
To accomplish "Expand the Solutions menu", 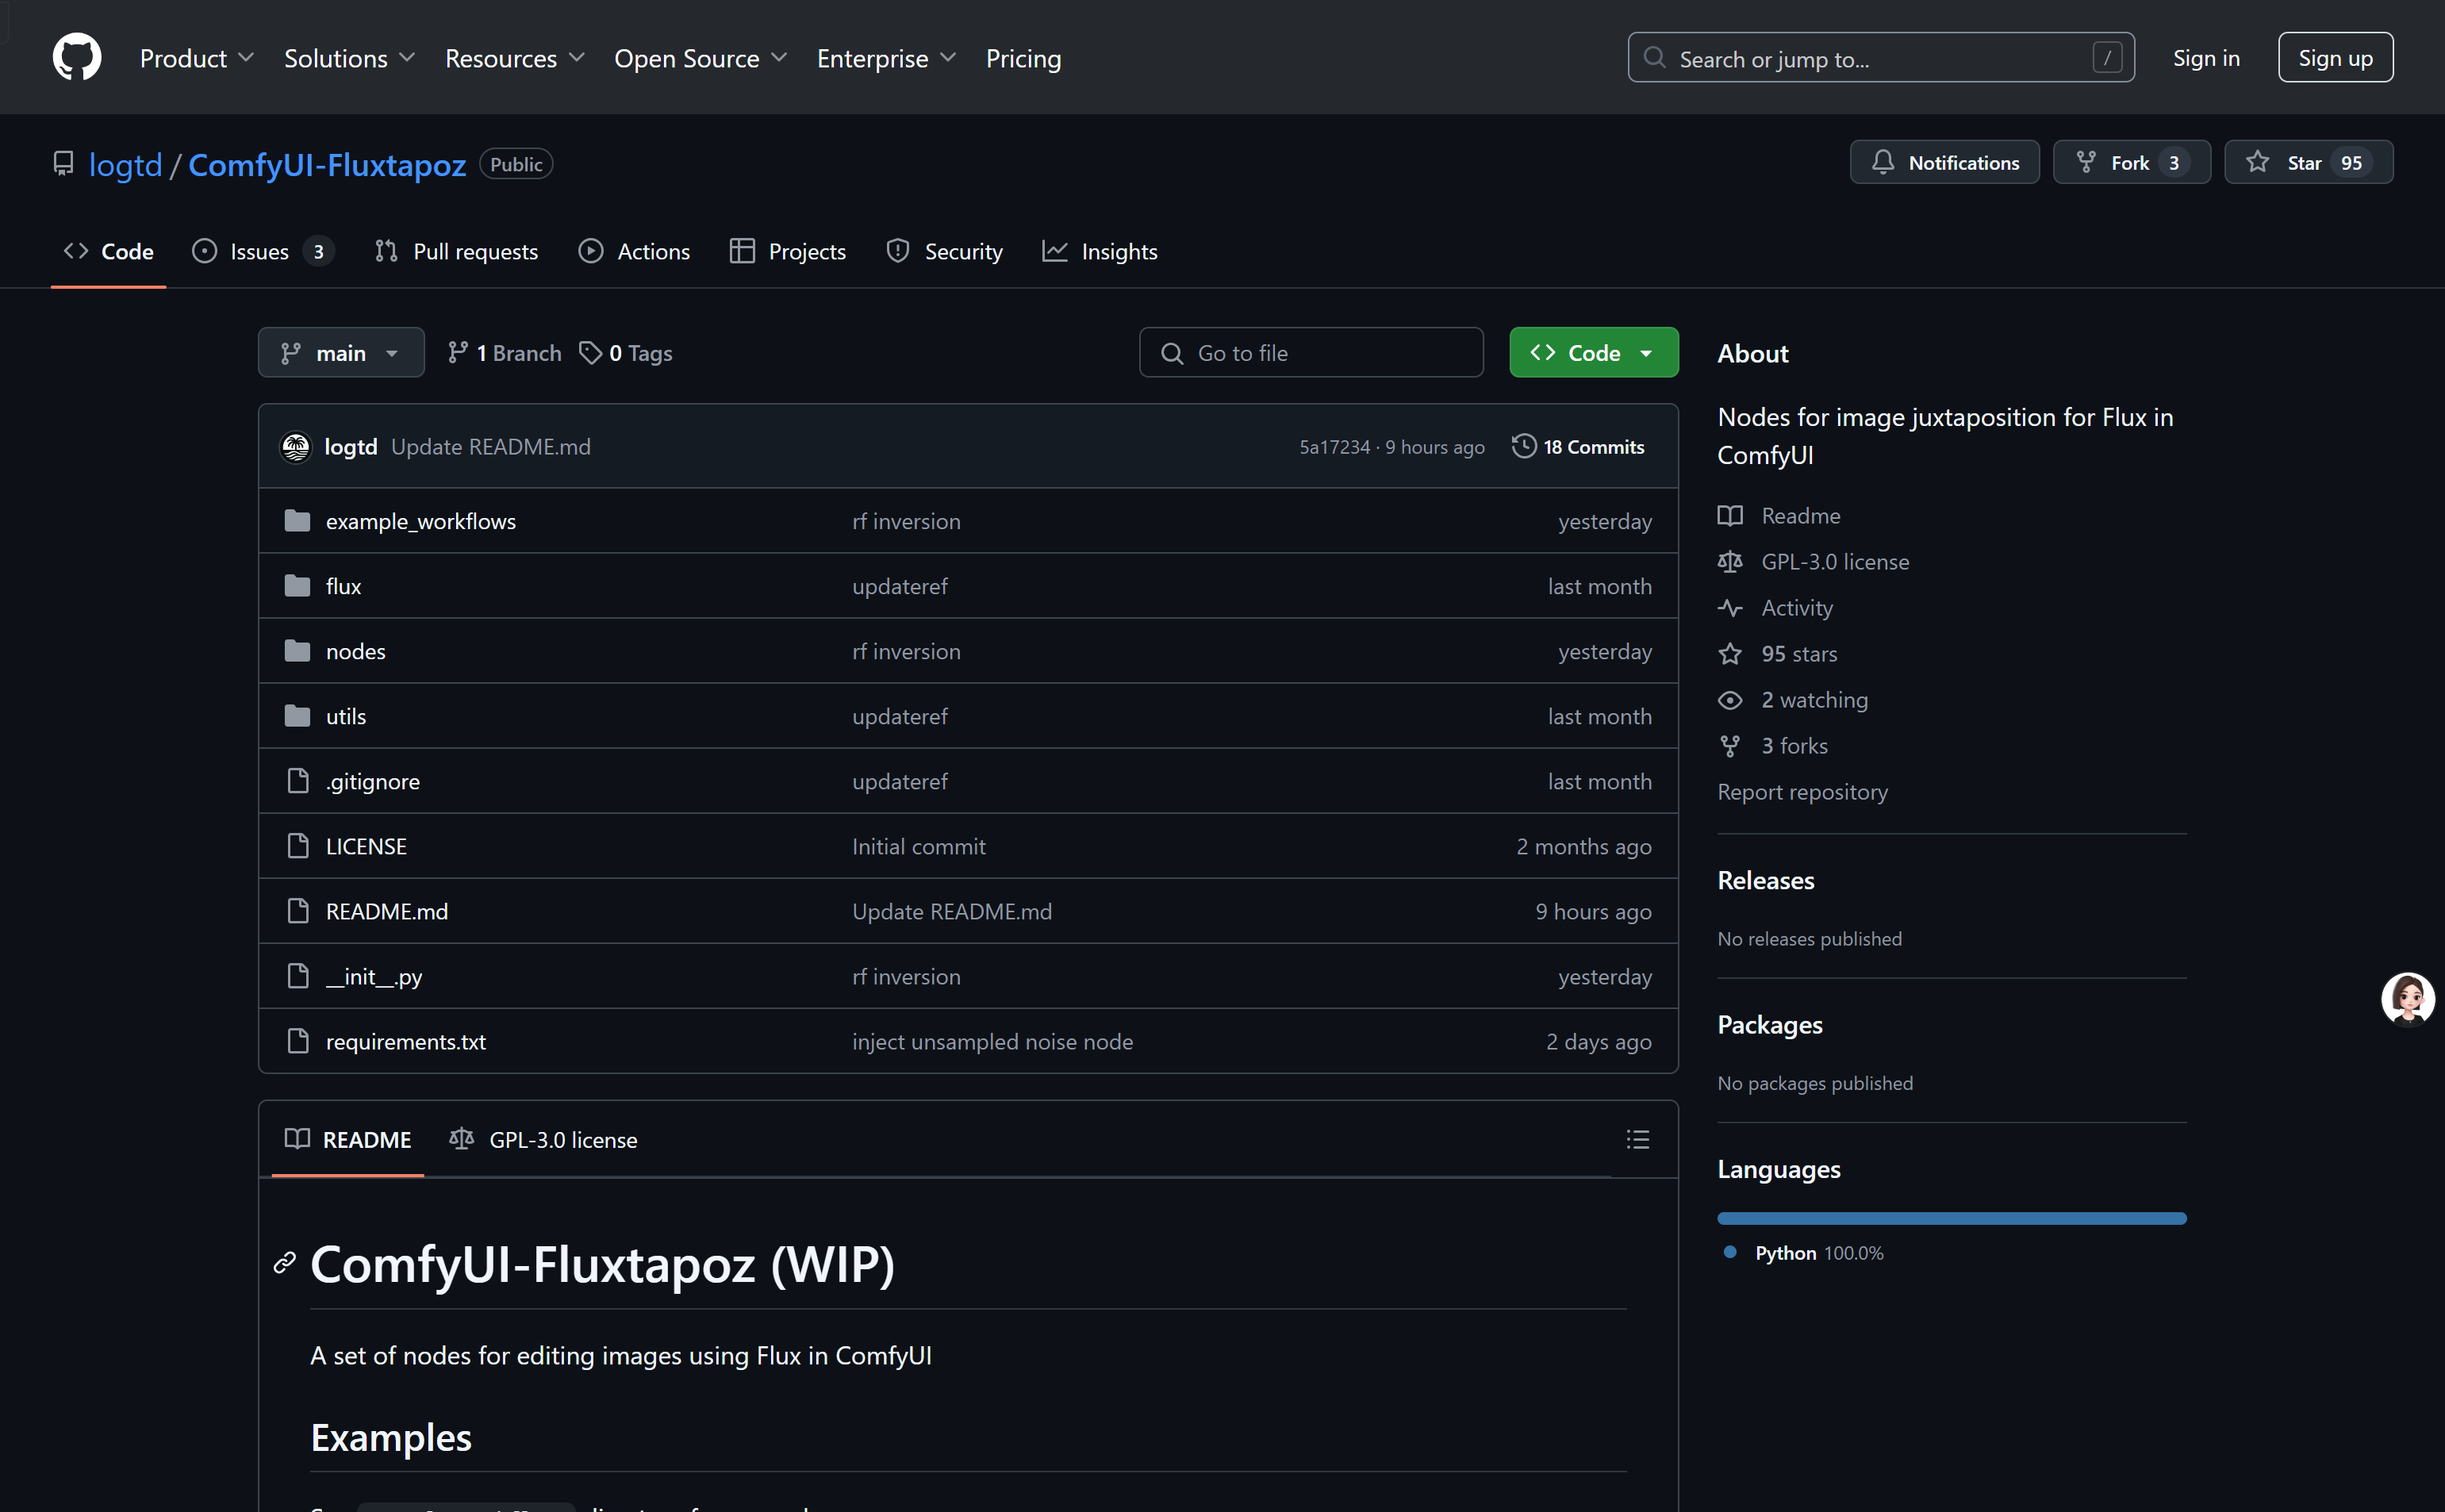I will tap(349, 58).
